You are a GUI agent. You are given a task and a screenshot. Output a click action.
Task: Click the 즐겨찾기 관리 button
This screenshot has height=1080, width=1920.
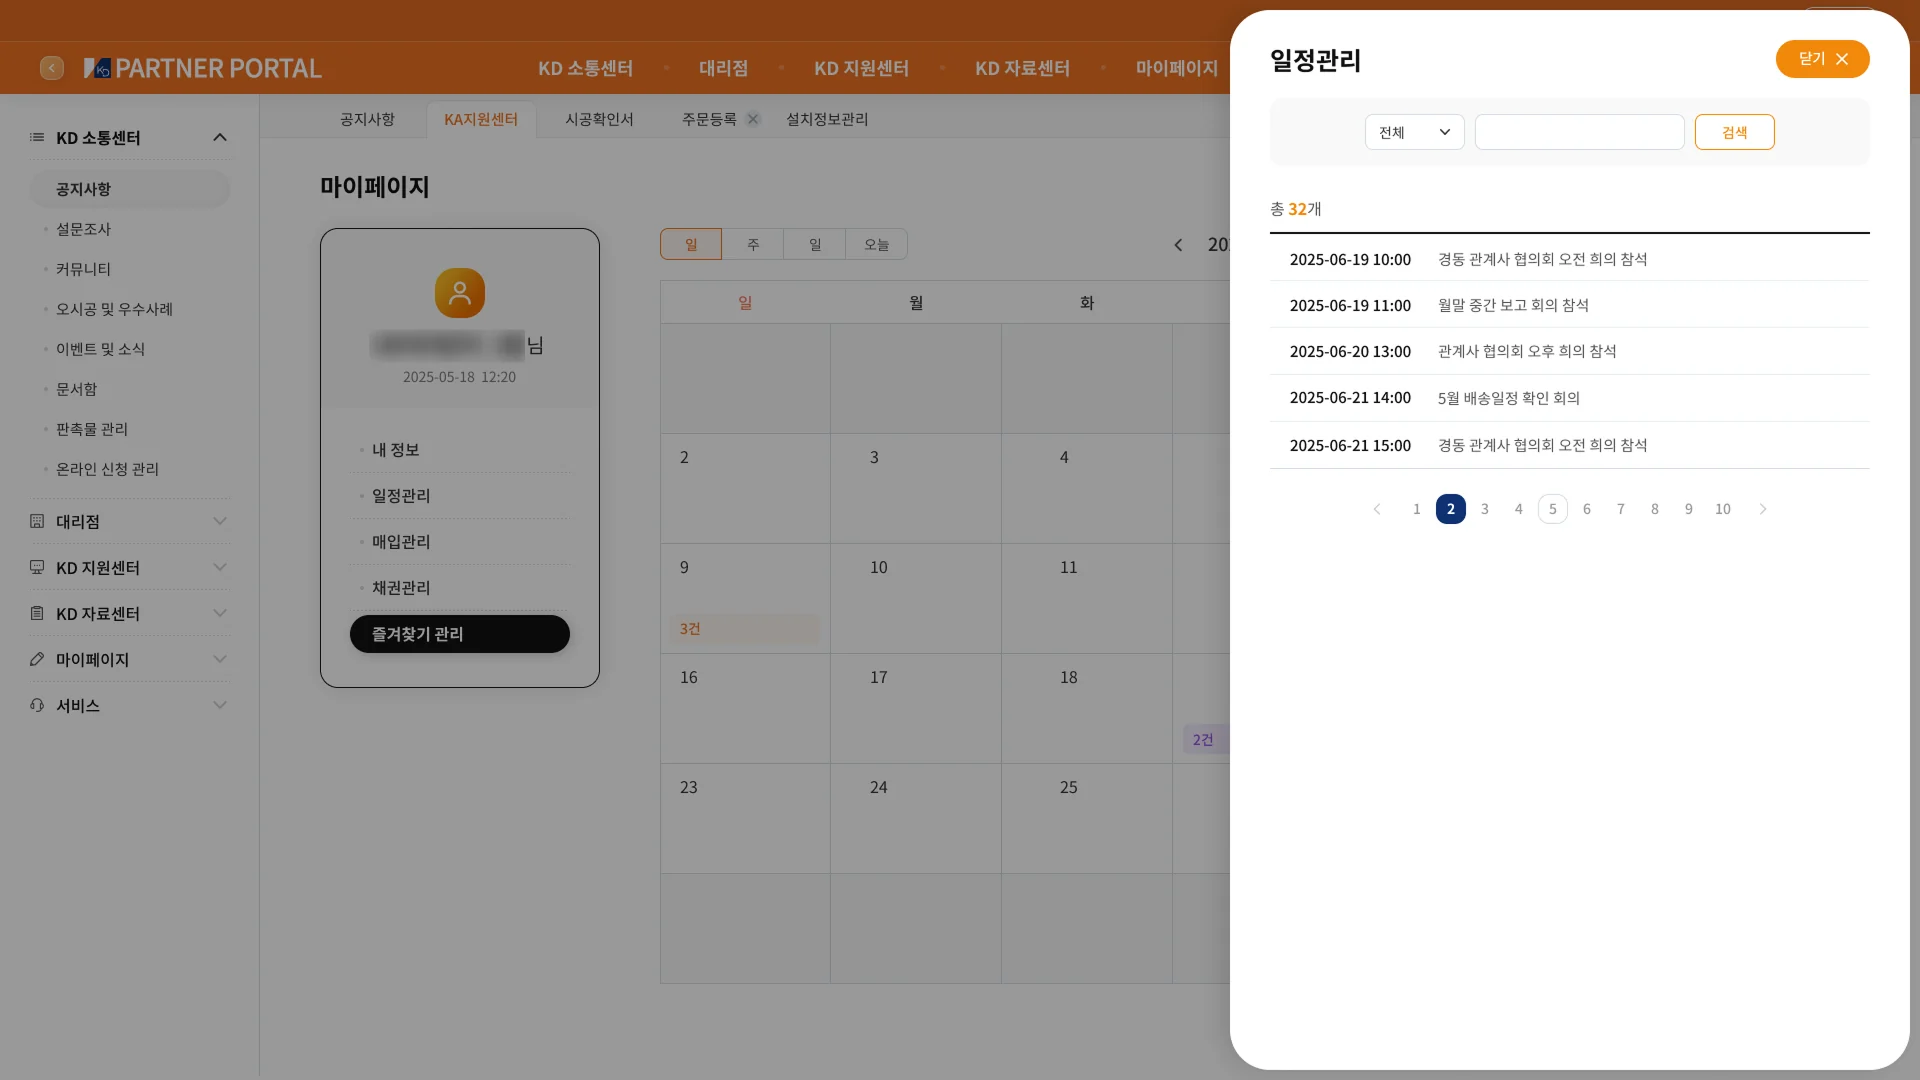click(460, 634)
